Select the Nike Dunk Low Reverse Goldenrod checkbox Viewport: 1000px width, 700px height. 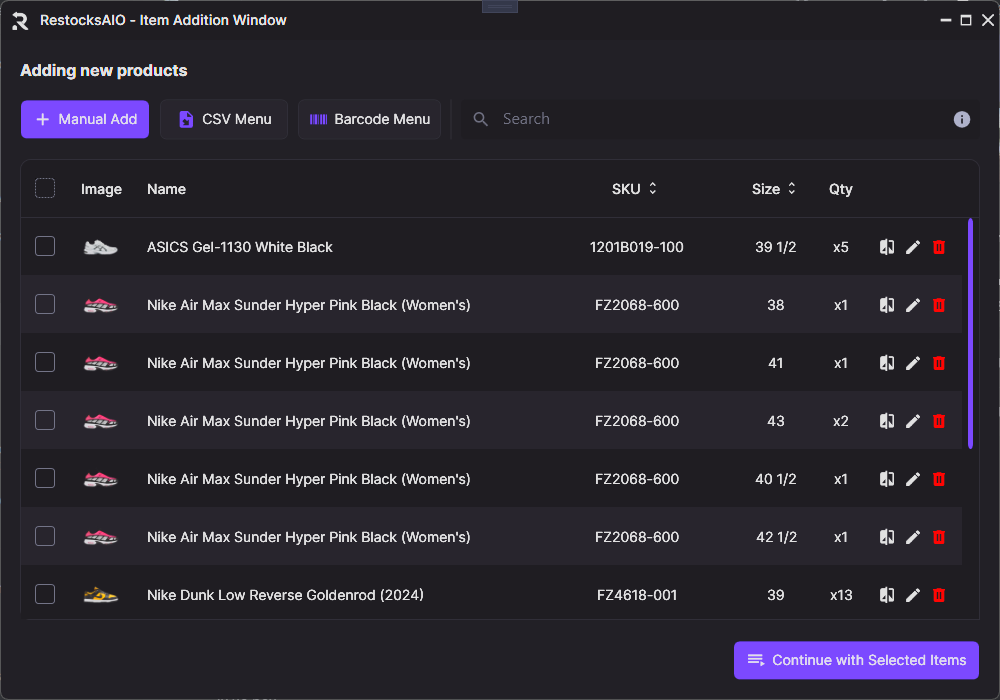(x=45, y=594)
